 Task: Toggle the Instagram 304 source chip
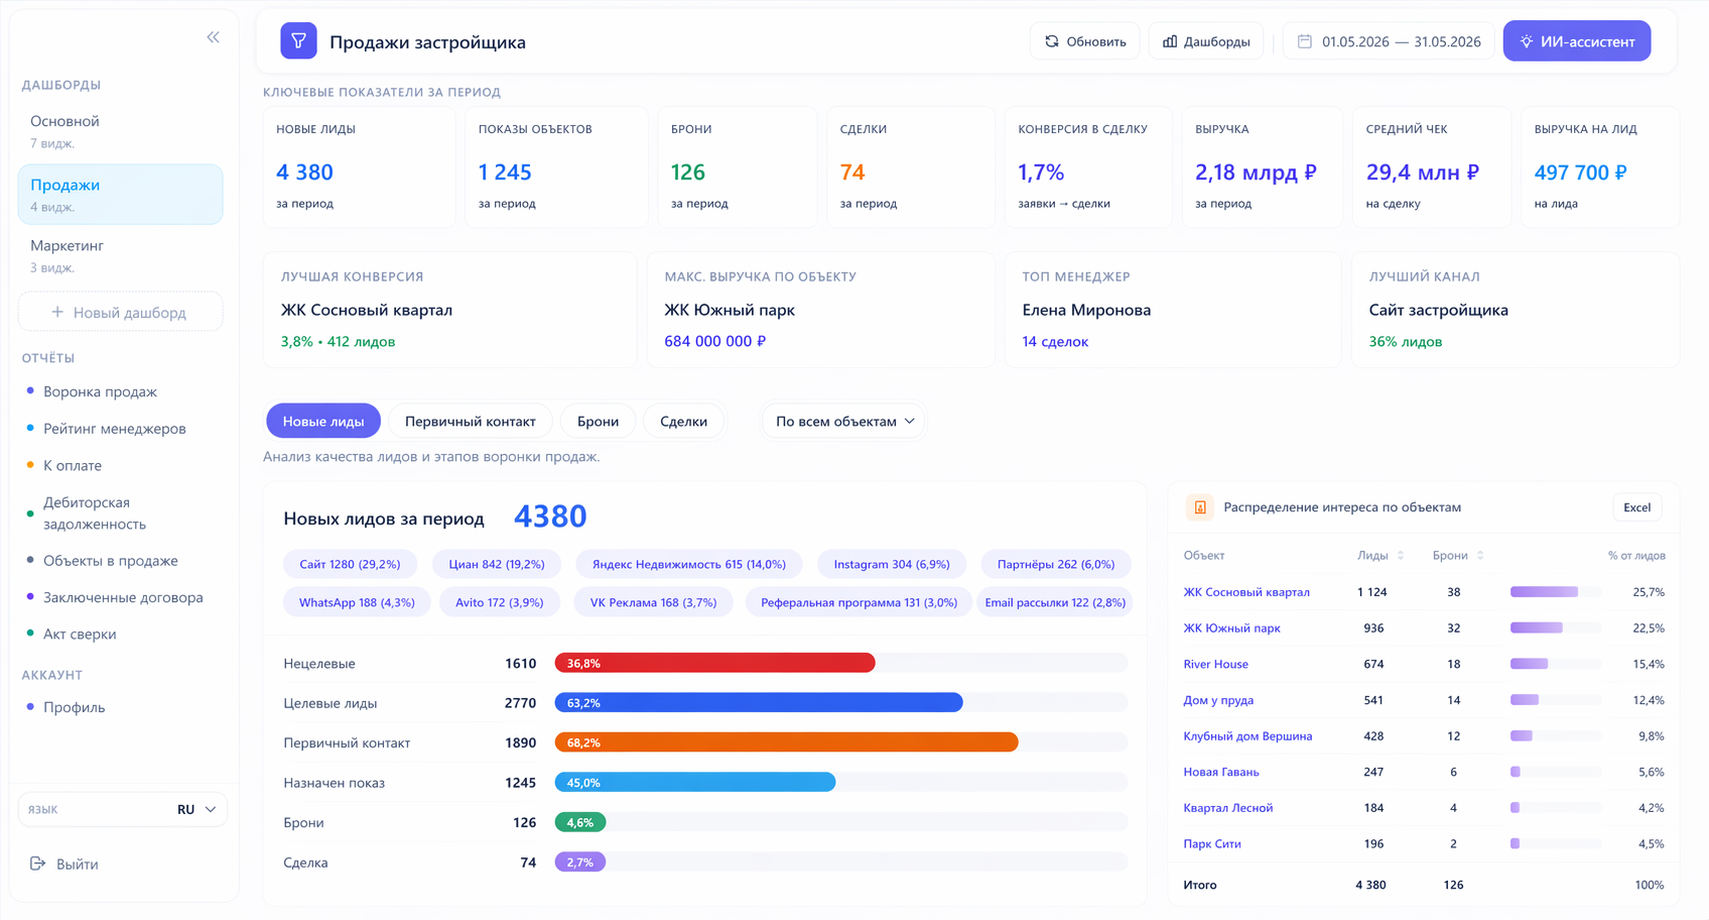pyautogui.click(x=892, y=564)
